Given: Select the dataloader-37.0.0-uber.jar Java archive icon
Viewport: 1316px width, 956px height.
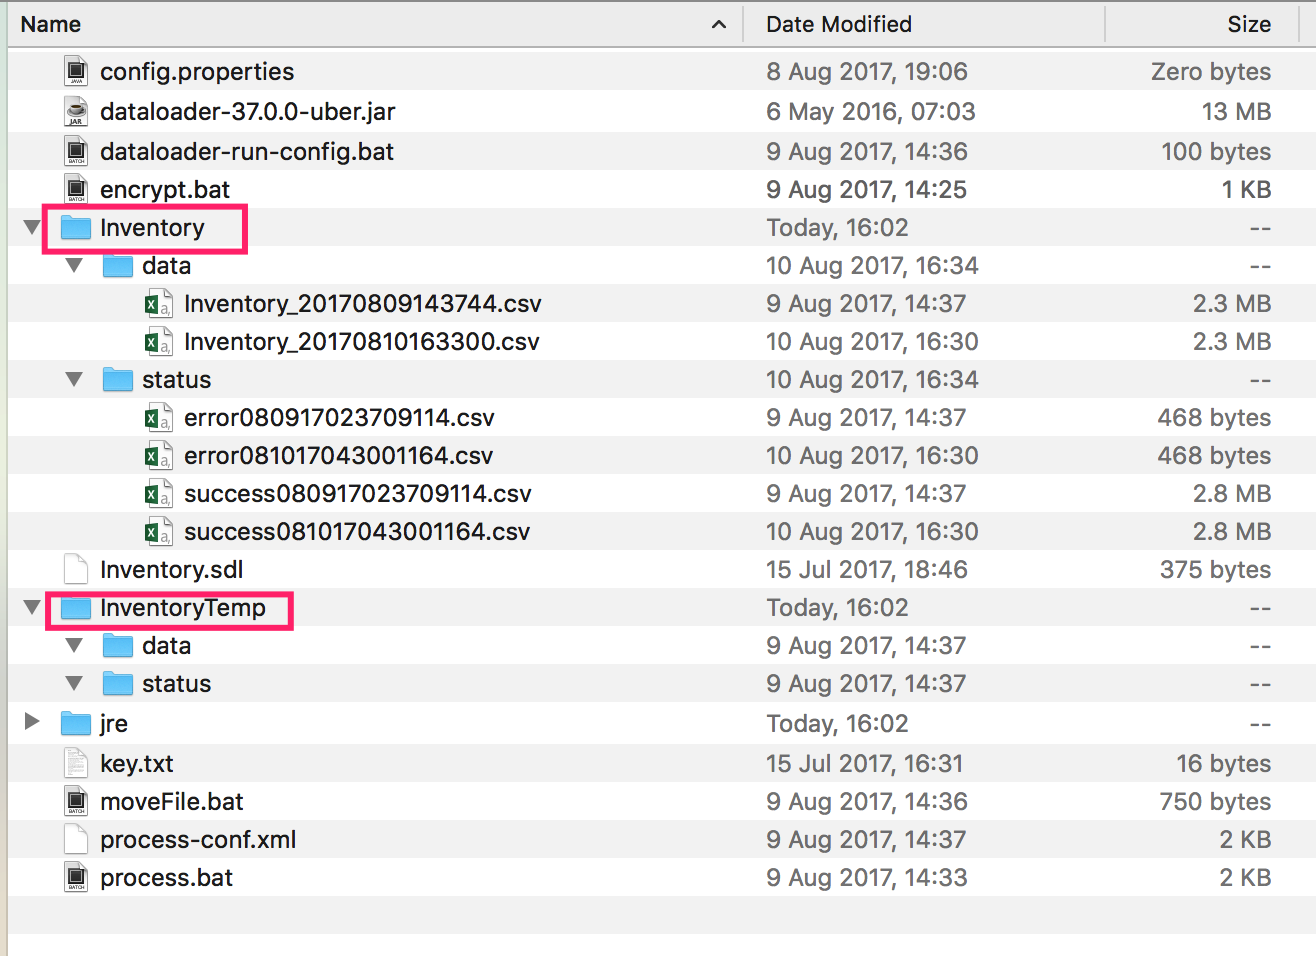Looking at the screenshot, I should pos(76,111).
